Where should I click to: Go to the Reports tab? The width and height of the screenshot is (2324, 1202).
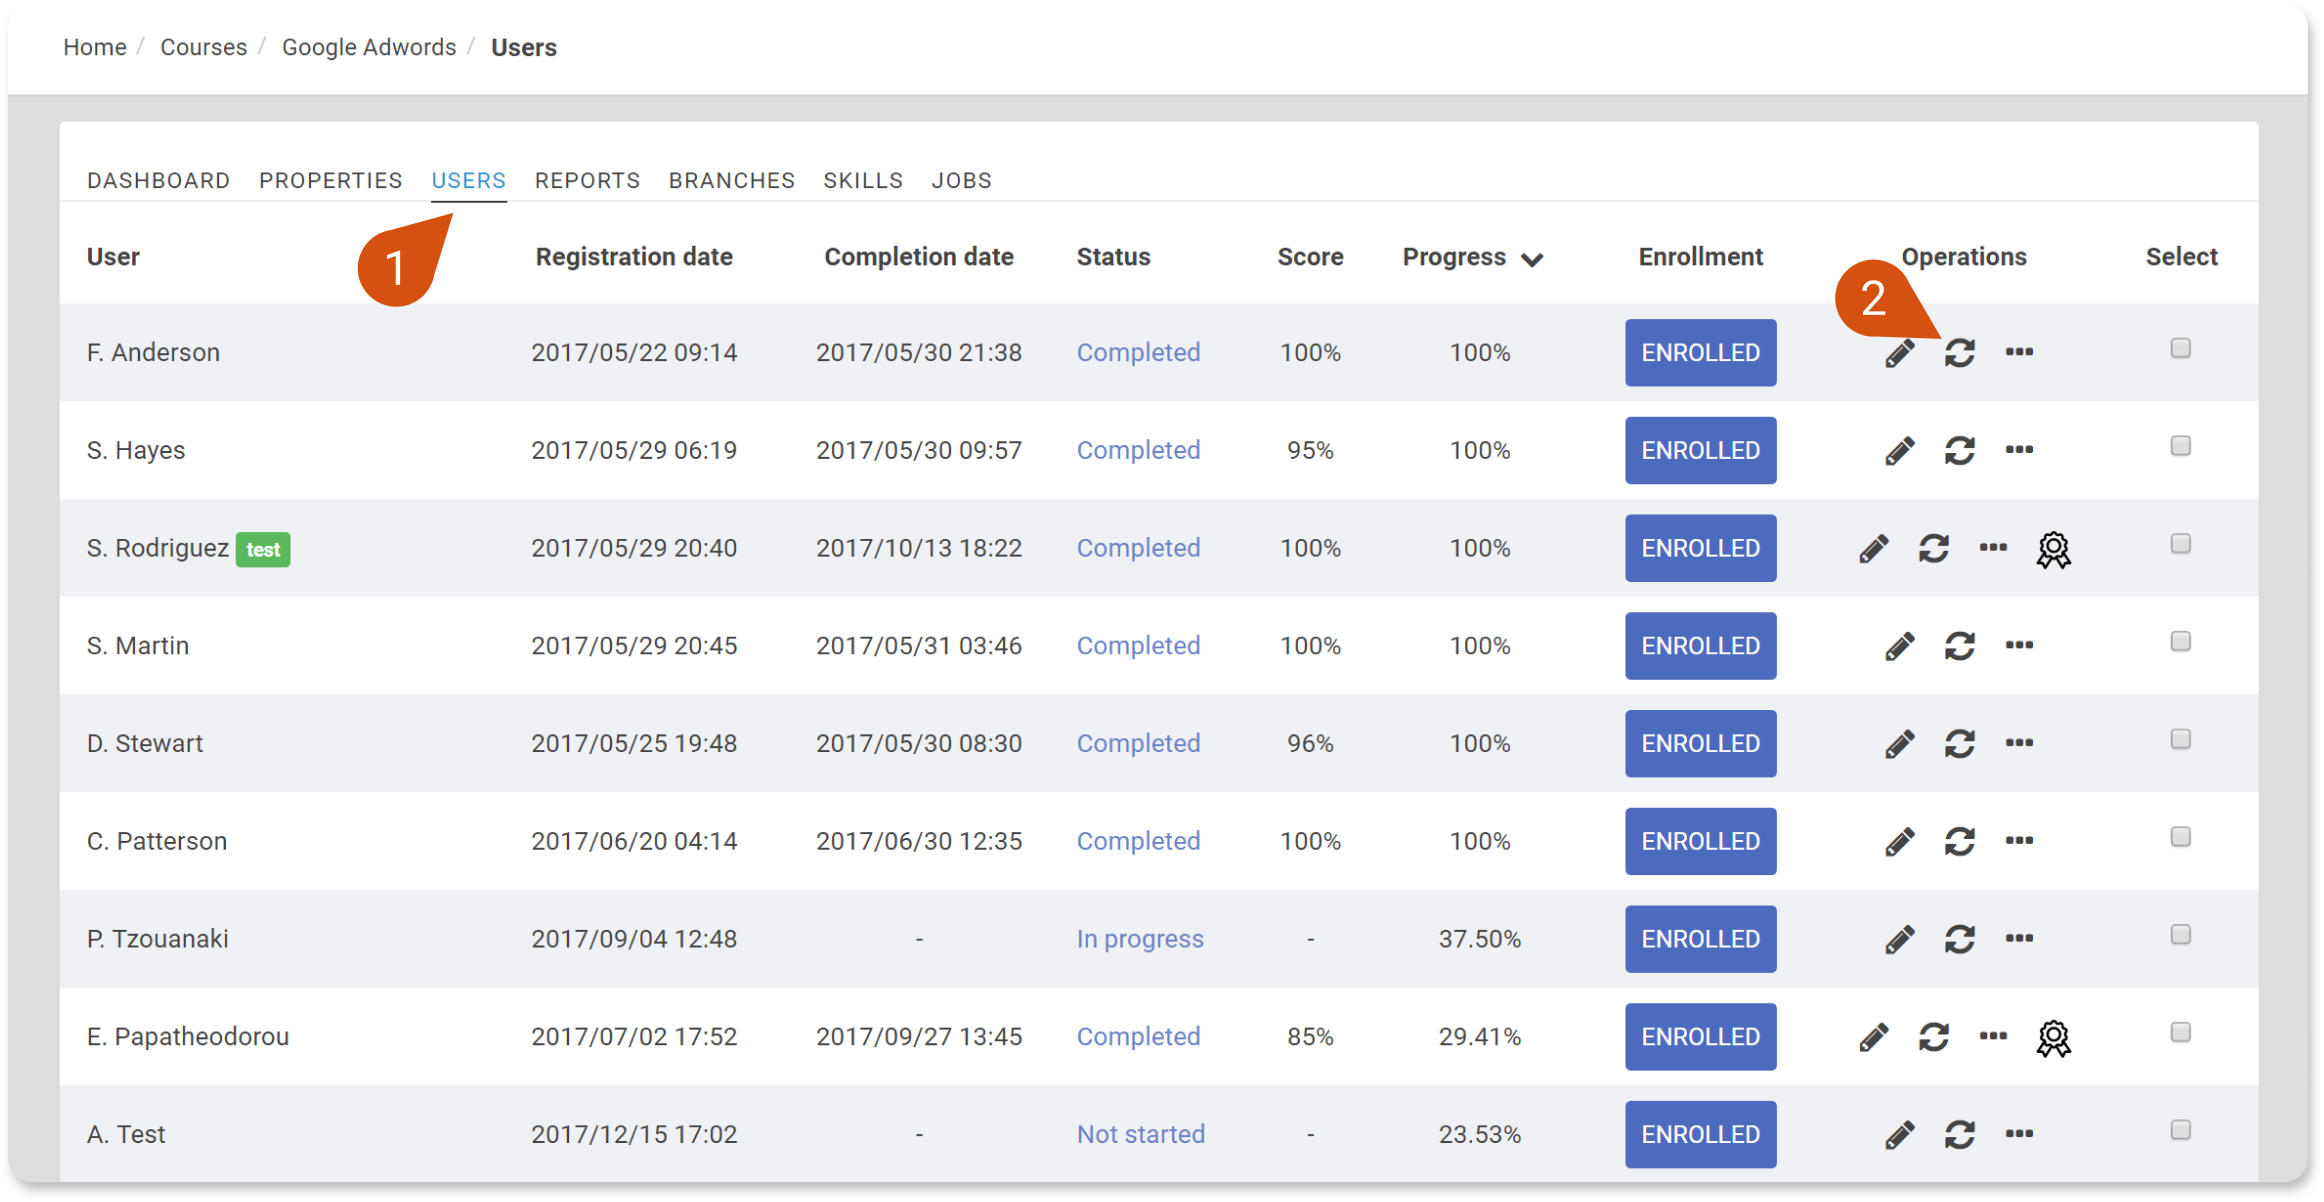tap(588, 181)
